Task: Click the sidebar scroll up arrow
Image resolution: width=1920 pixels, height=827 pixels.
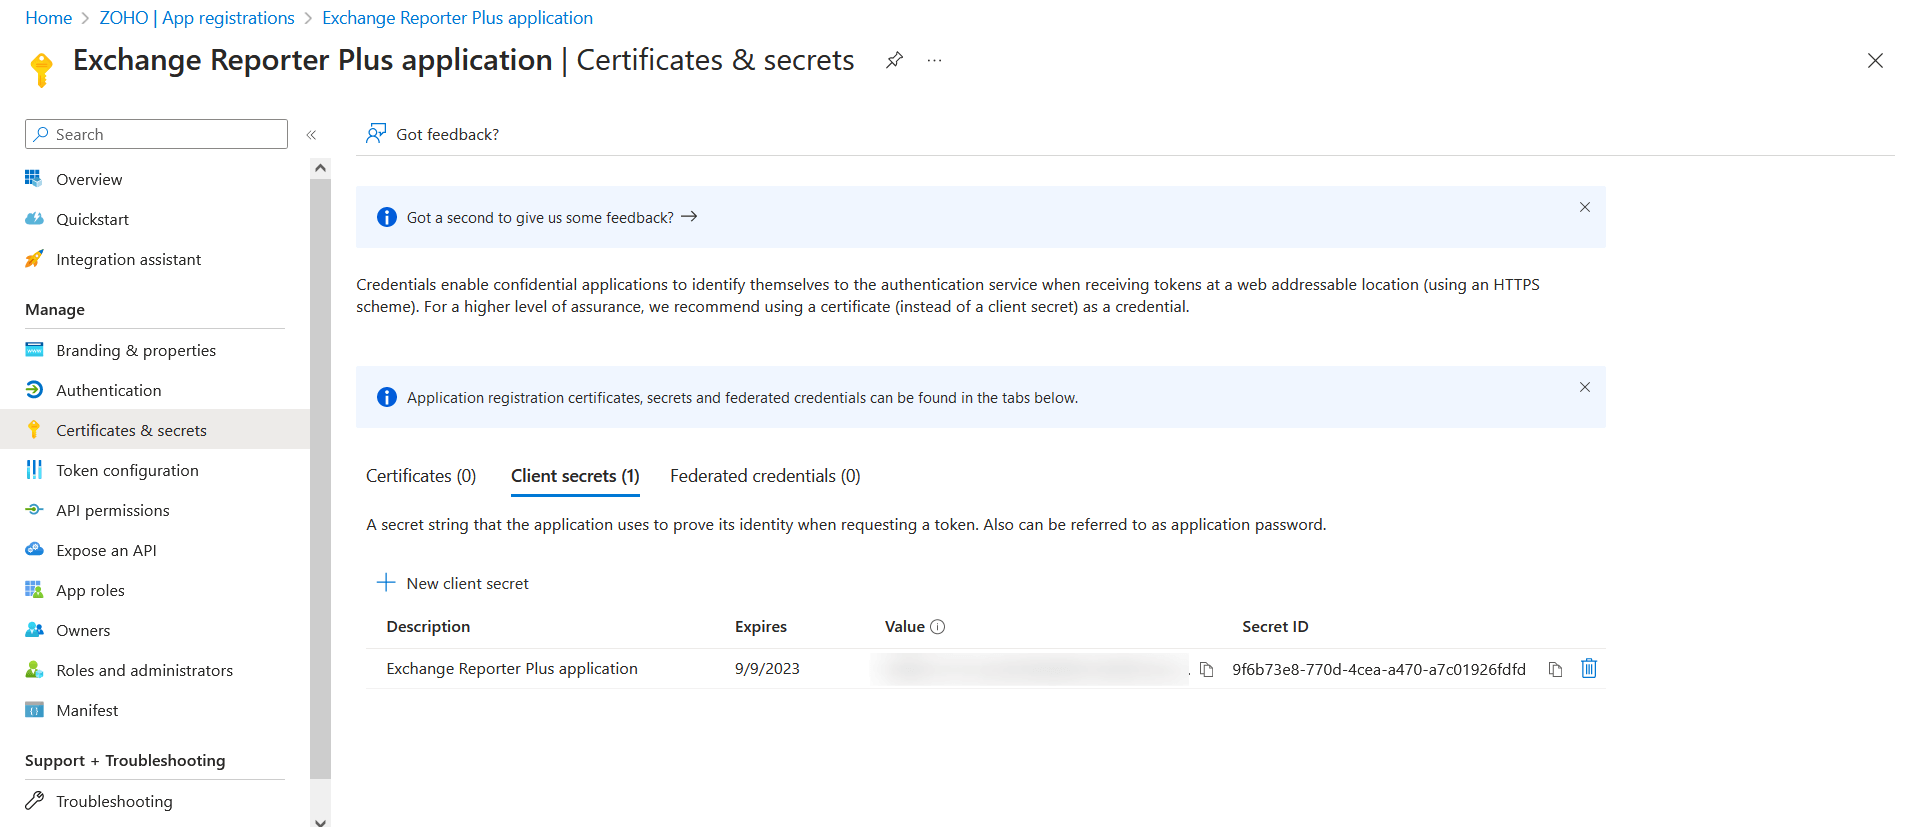Action: pos(320,168)
